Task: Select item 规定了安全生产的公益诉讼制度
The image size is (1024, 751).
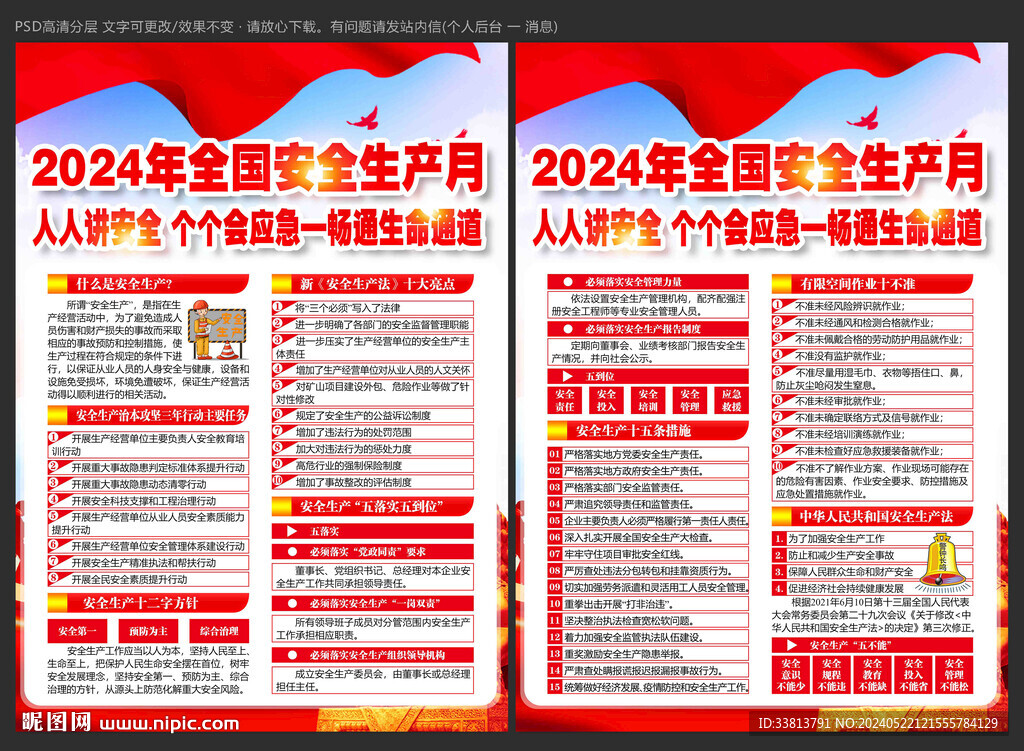Action: [x=372, y=415]
